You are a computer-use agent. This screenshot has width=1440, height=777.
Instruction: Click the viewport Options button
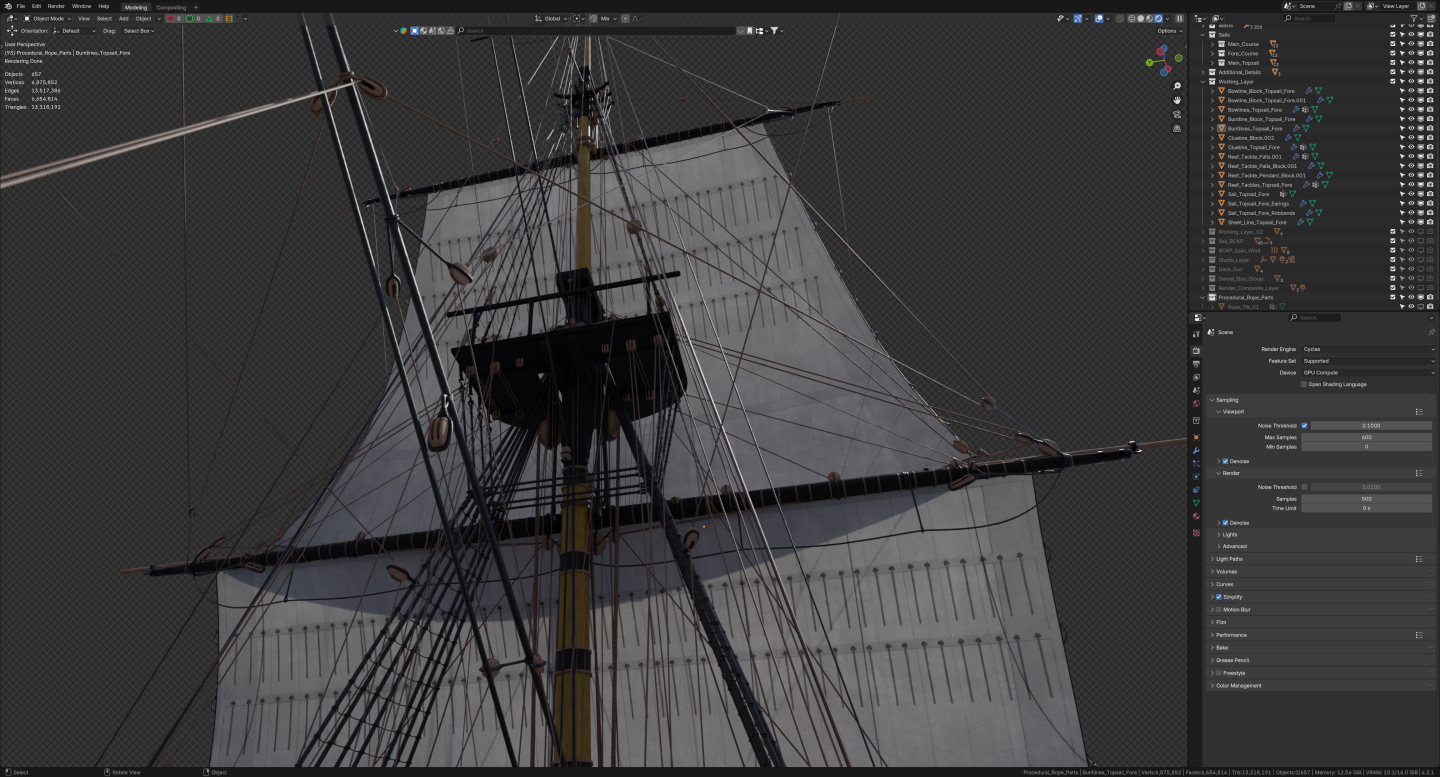coord(1168,31)
